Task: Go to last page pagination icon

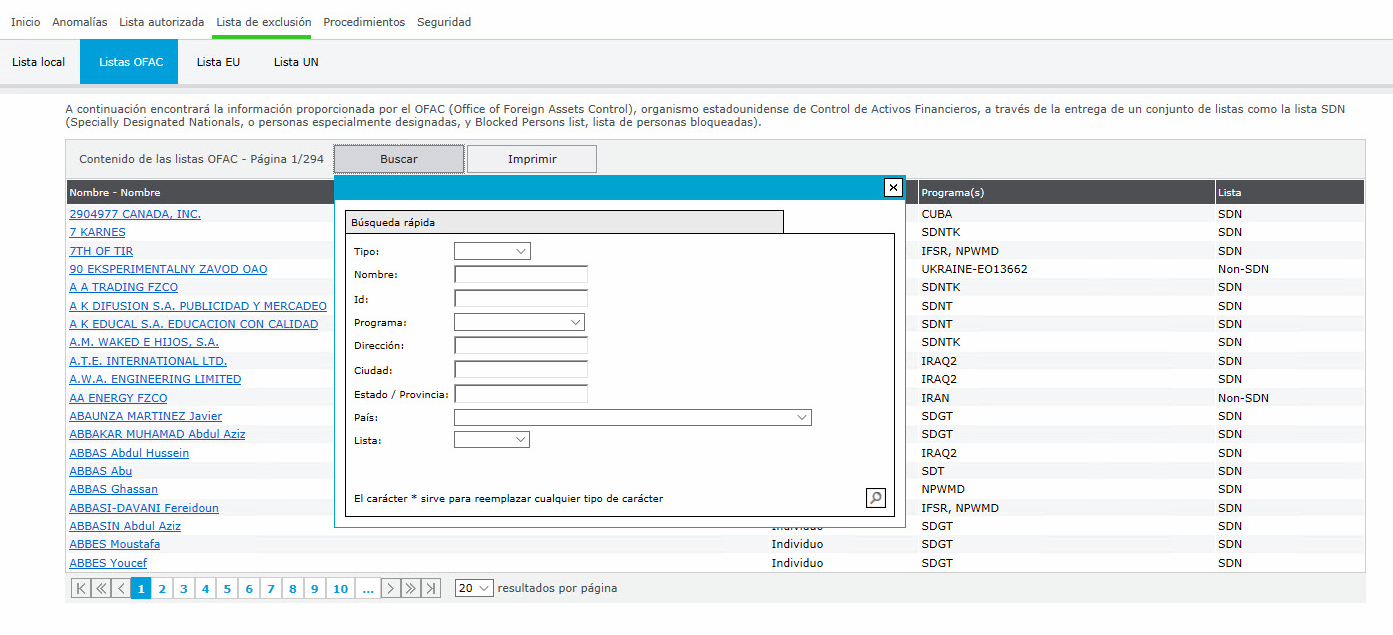Action: click(431, 589)
